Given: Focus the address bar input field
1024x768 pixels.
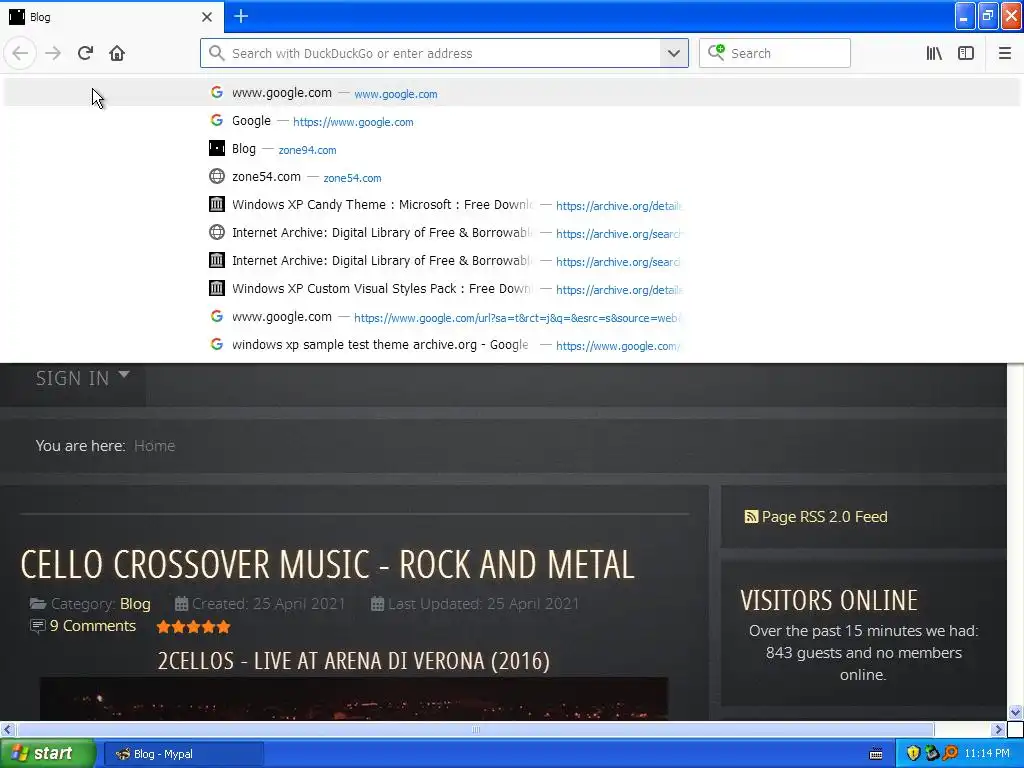Looking at the screenshot, I should (x=444, y=54).
